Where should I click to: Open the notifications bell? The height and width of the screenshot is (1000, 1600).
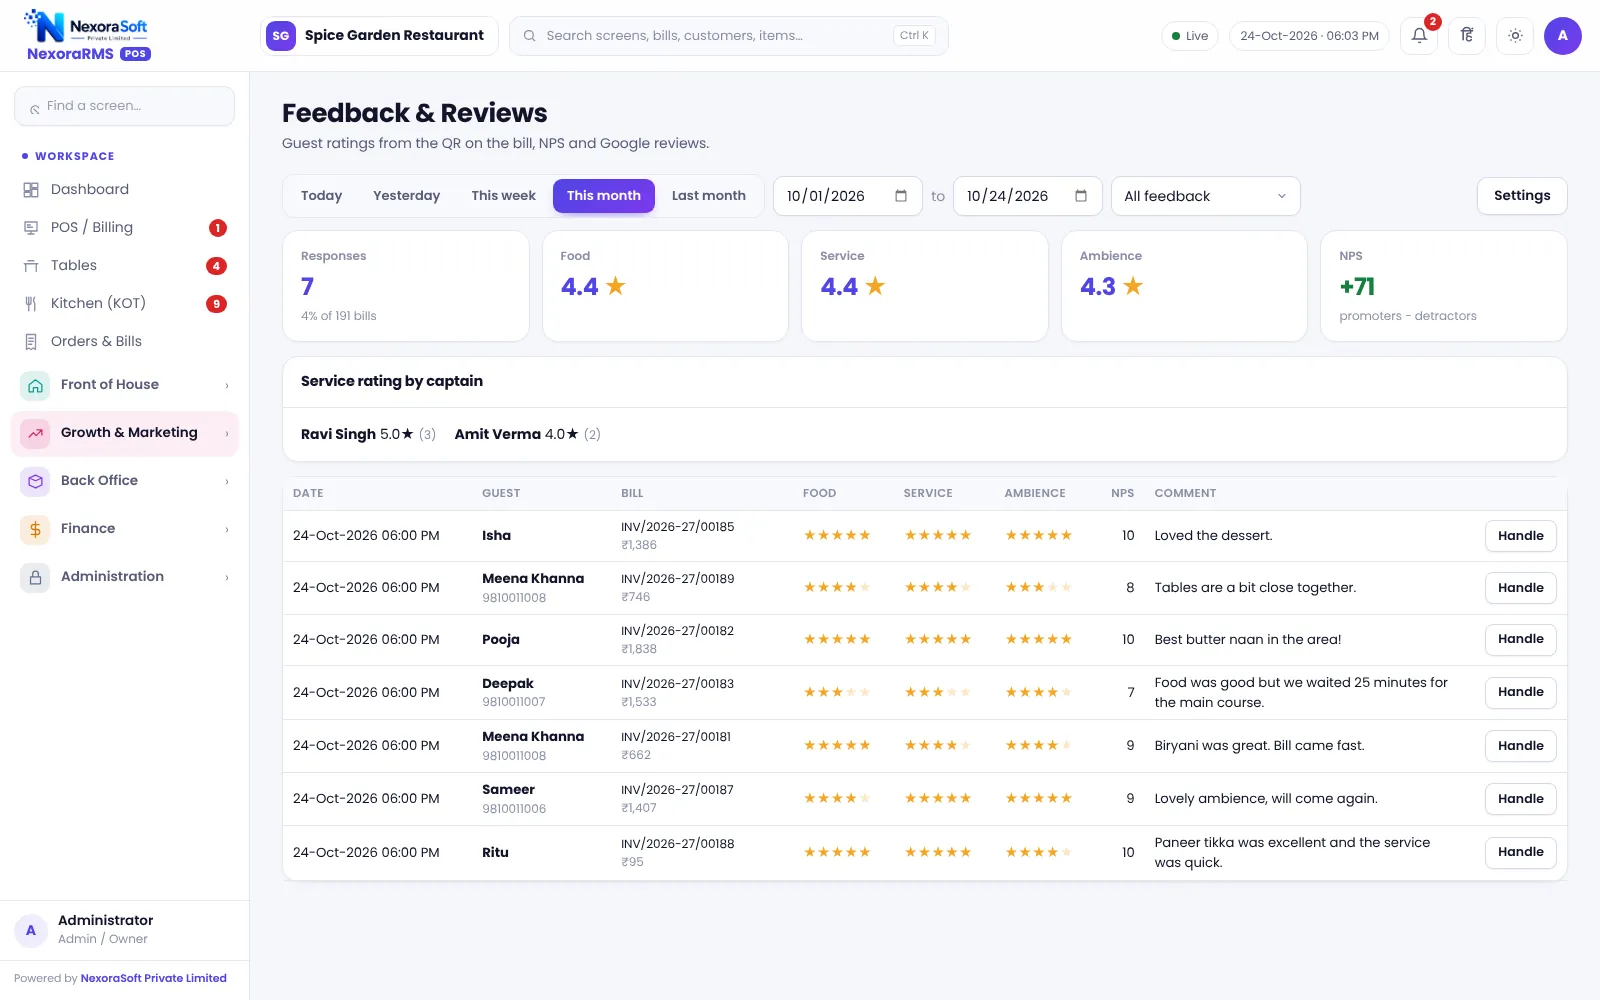1419,36
